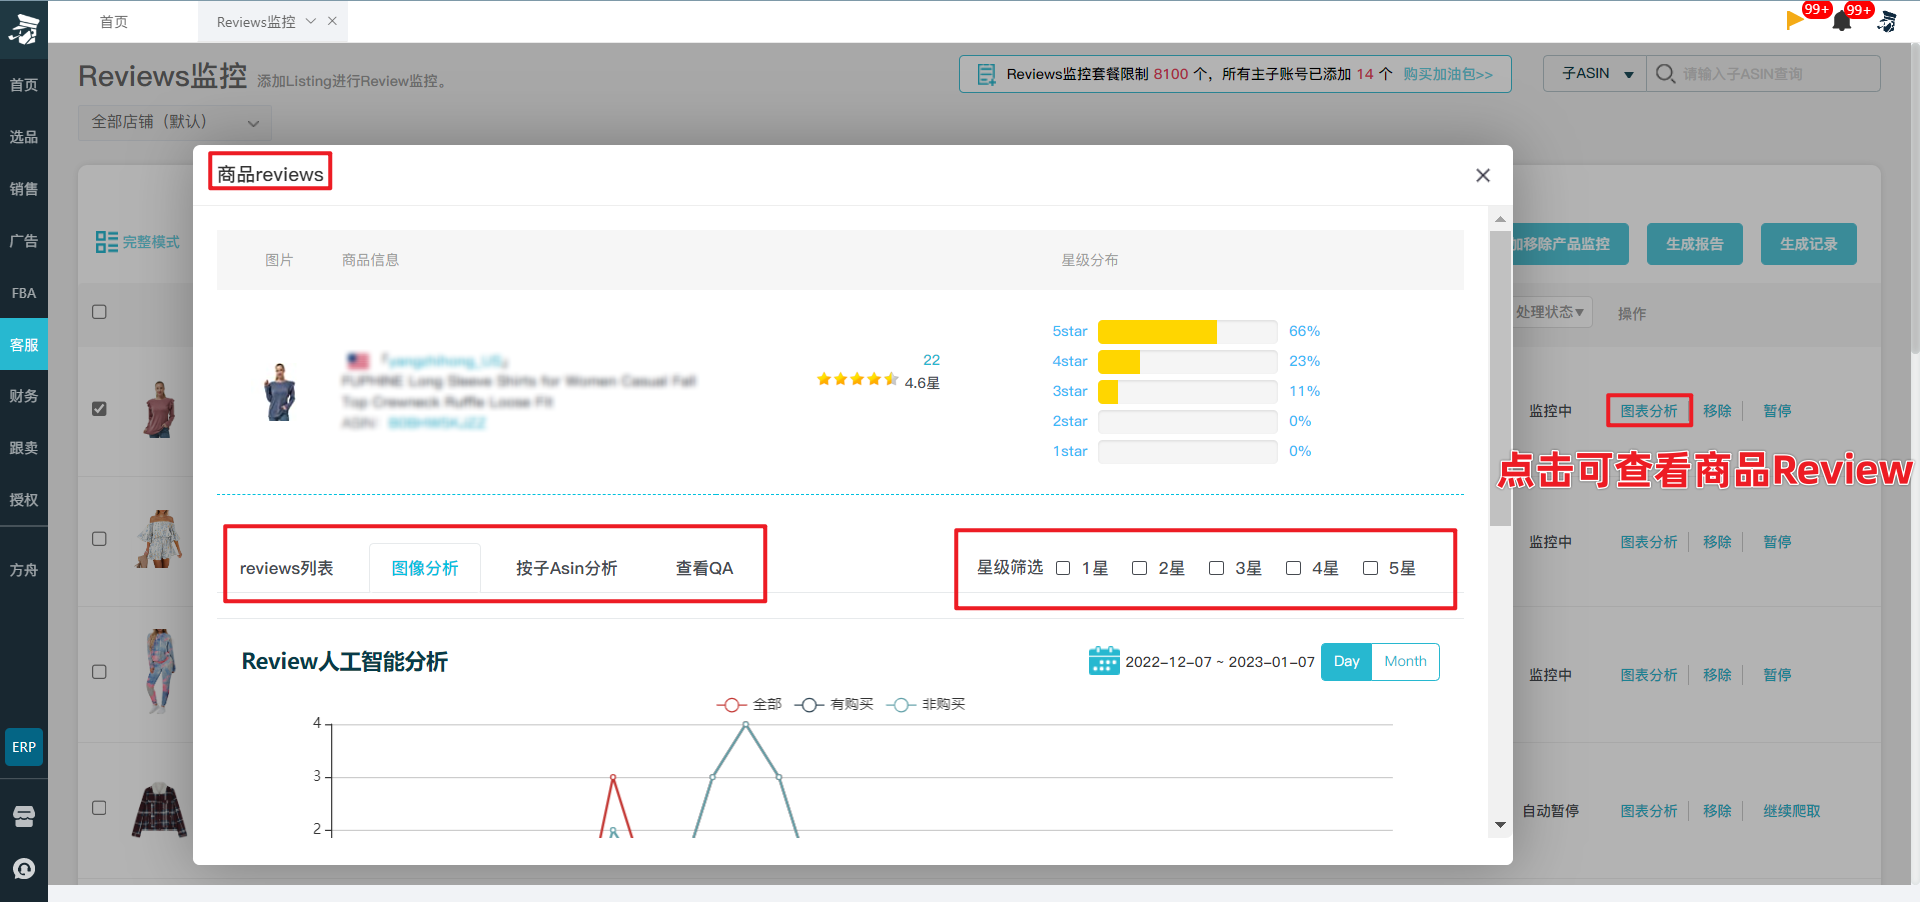Open 选品 in the left sidebar
This screenshot has width=1920, height=902.
[24, 137]
